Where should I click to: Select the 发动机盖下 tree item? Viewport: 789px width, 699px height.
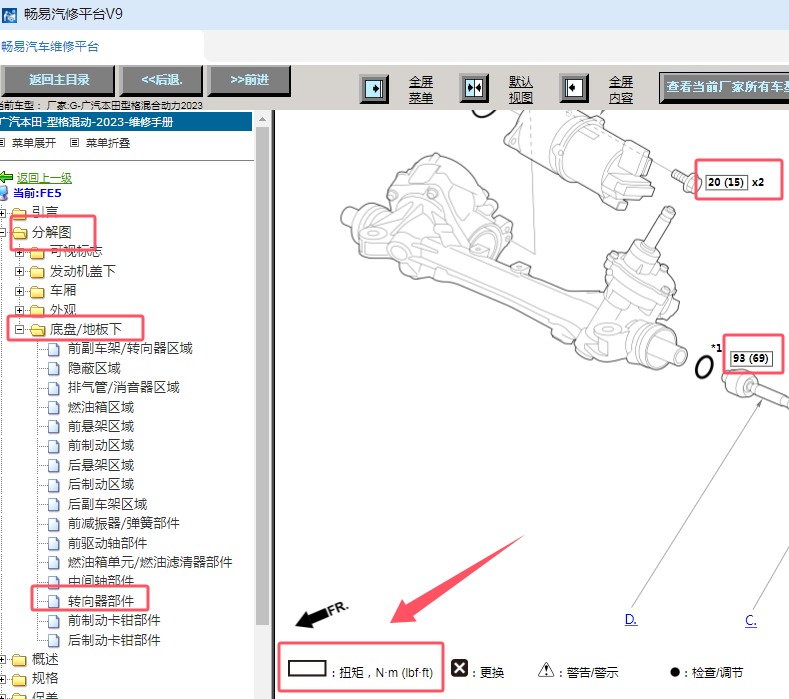[83, 271]
